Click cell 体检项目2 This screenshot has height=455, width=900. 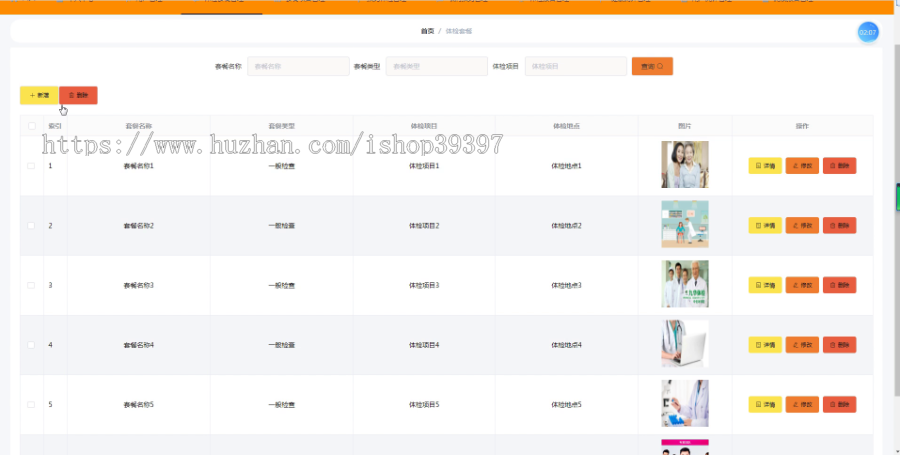pos(424,225)
